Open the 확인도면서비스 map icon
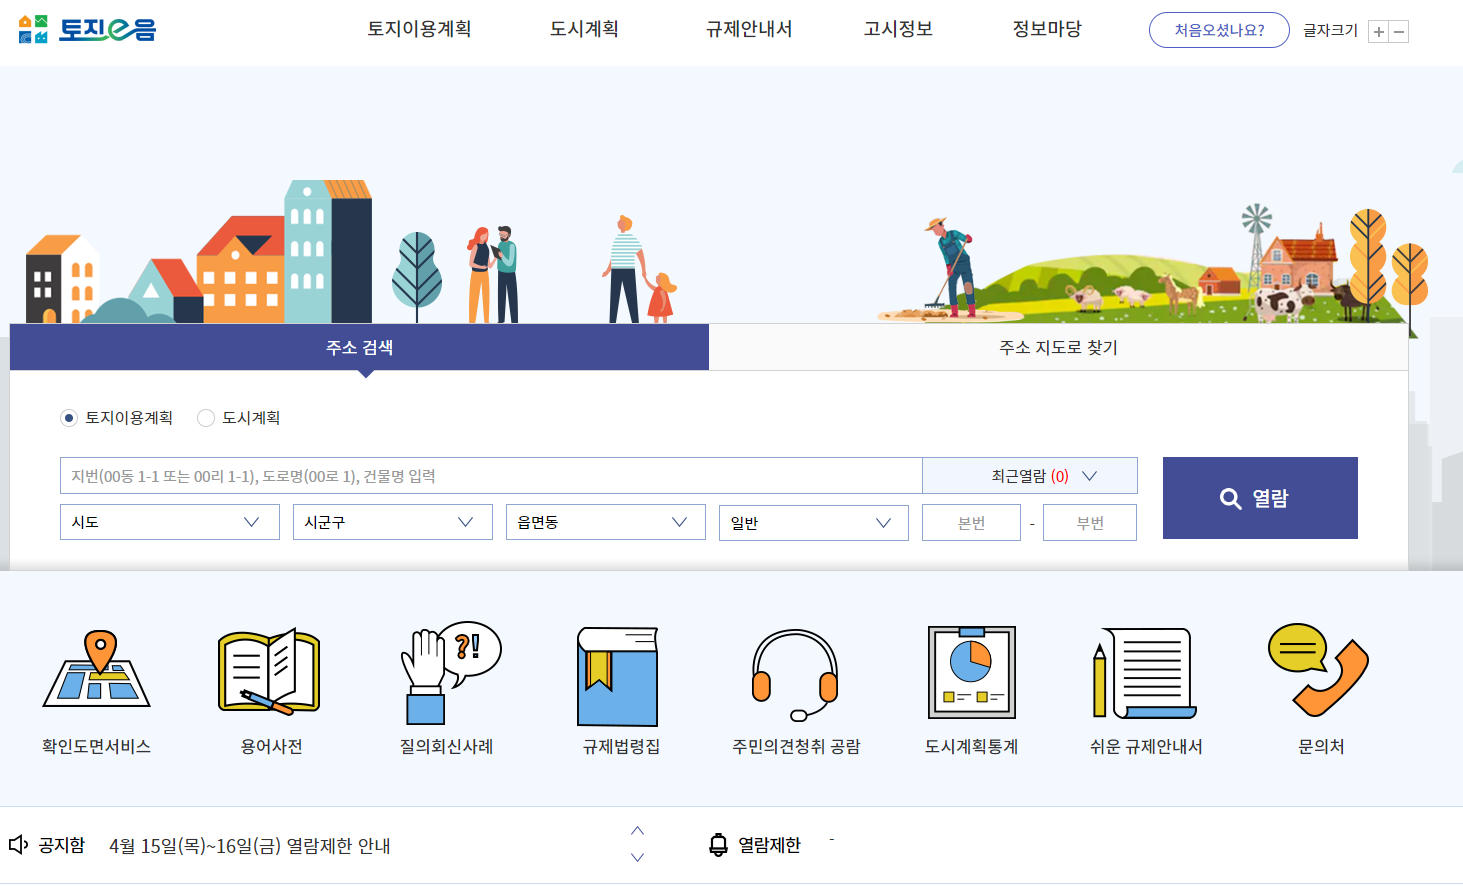This screenshot has height=886, width=1463. point(96,669)
